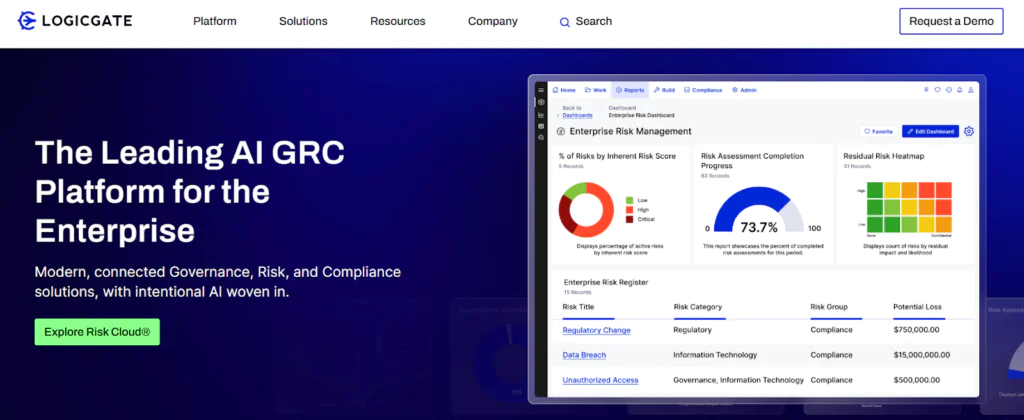This screenshot has width=1024, height=420.
Task: Click the chart icon in dashboard sidebar
Action: pos(541,114)
